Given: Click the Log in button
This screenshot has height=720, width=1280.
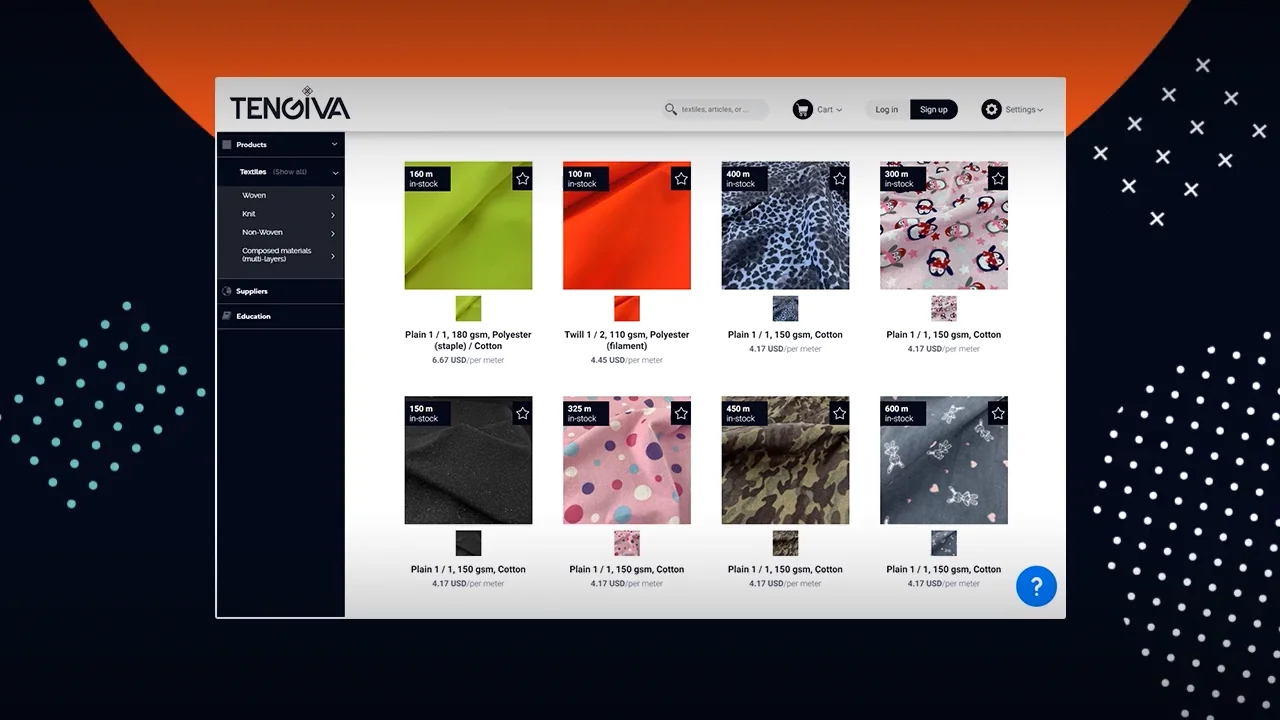Looking at the screenshot, I should [887, 110].
